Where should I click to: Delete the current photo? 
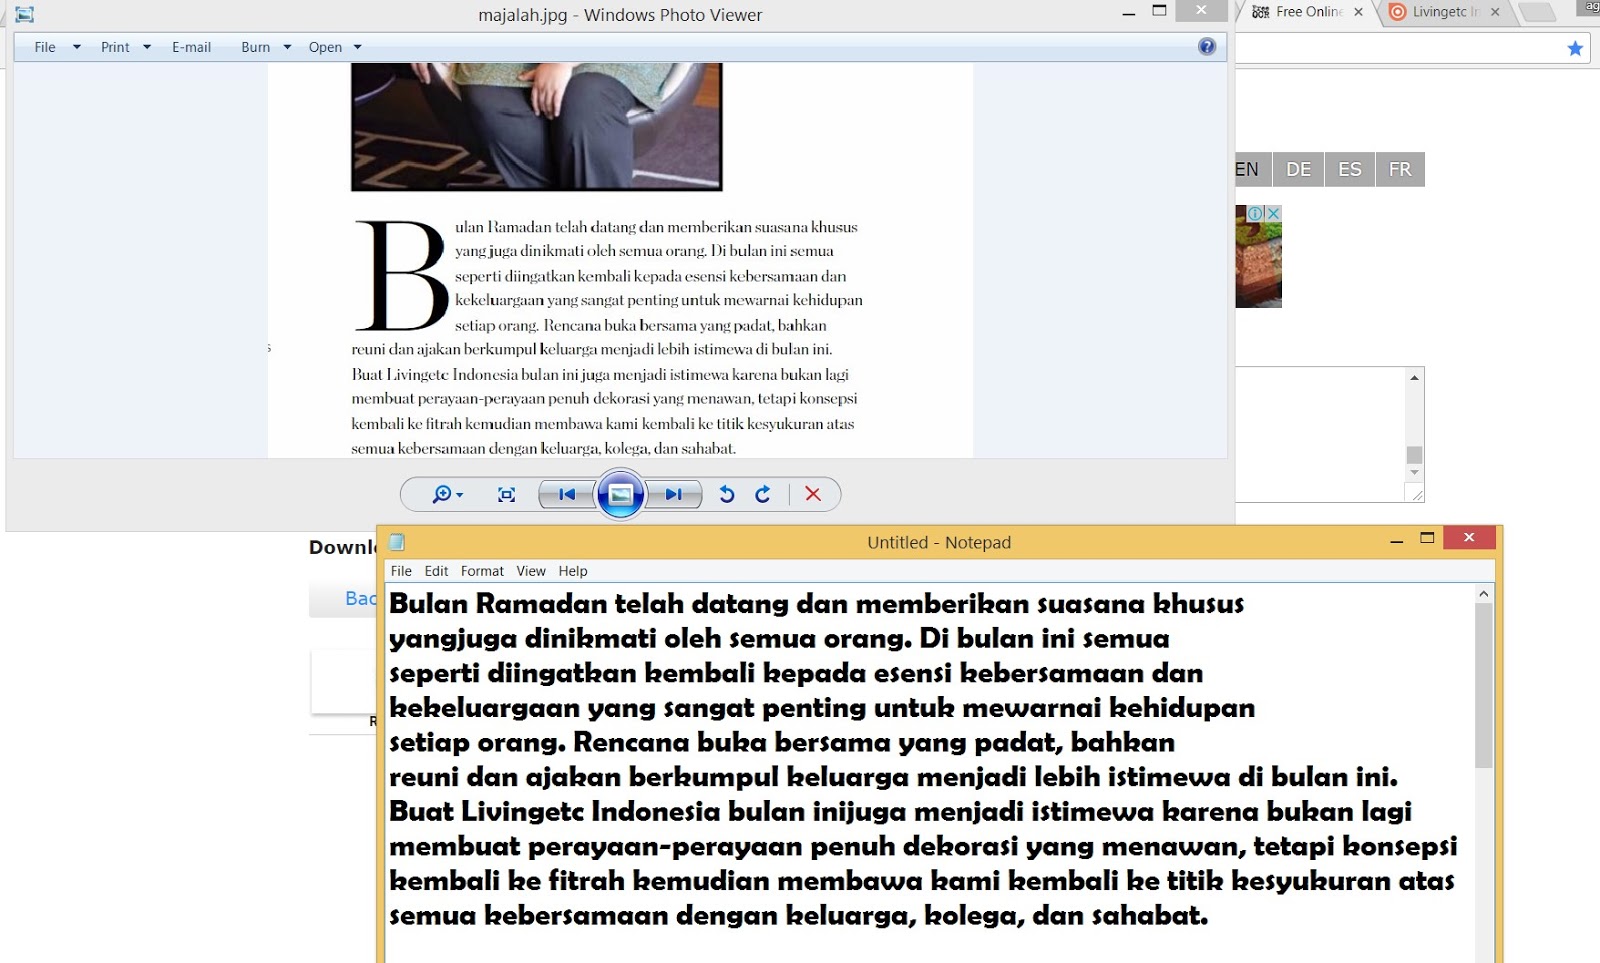[812, 494]
